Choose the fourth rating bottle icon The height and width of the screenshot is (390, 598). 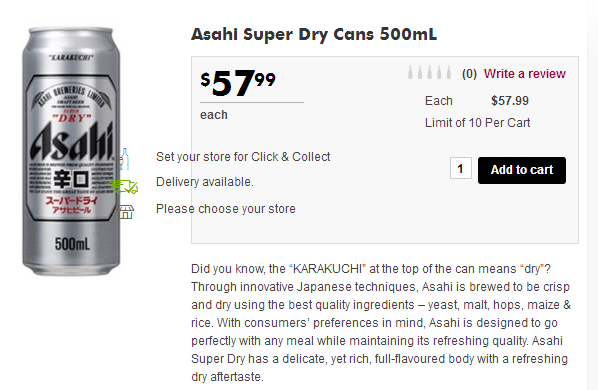coord(439,72)
